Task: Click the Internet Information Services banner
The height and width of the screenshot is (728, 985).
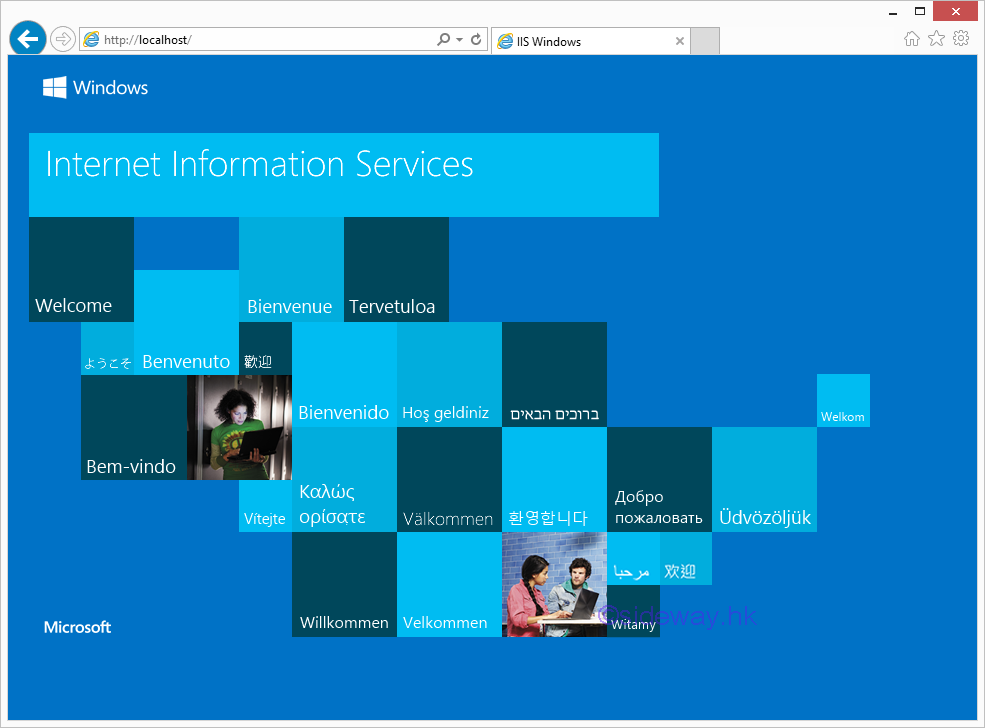Action: pyautogui.click(x=343, y=174)
